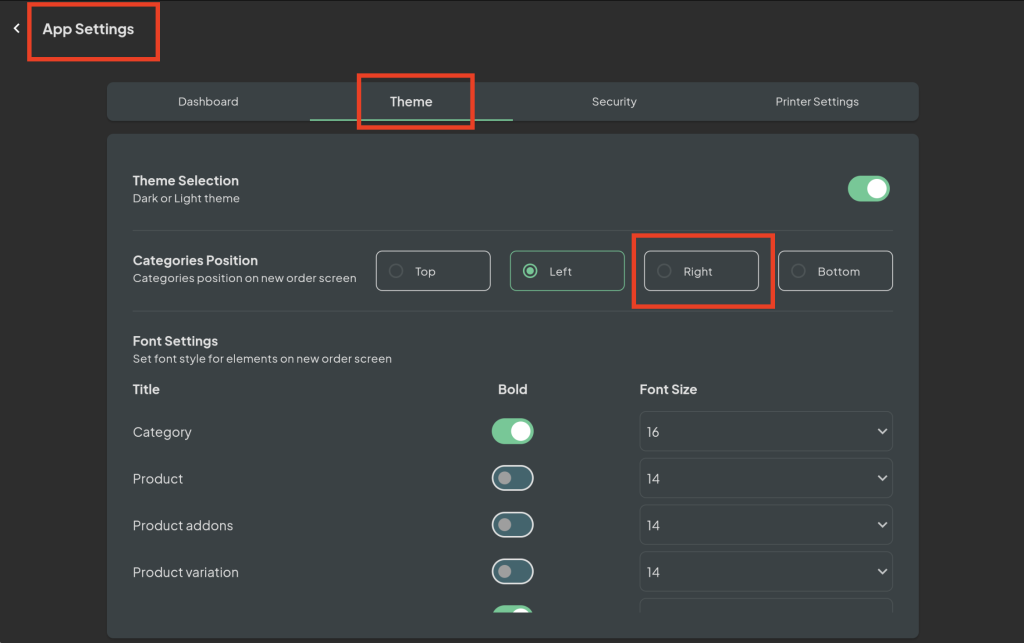The height and width of the screenshot is (643, 1024).
Task: Select the Theme tab
Action: 410,101
